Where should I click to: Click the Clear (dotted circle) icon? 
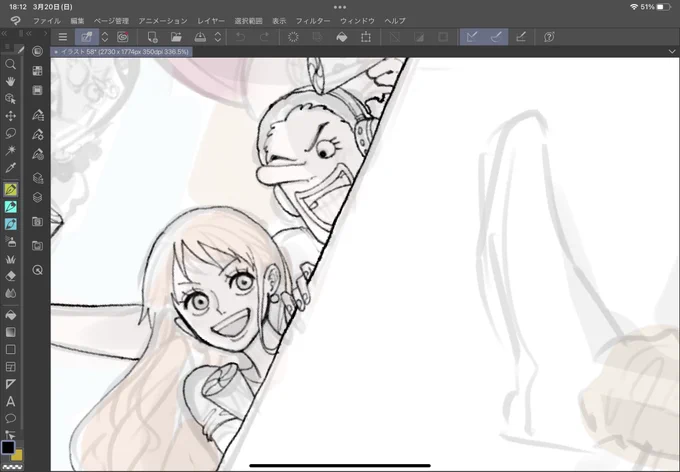(293, 37)
